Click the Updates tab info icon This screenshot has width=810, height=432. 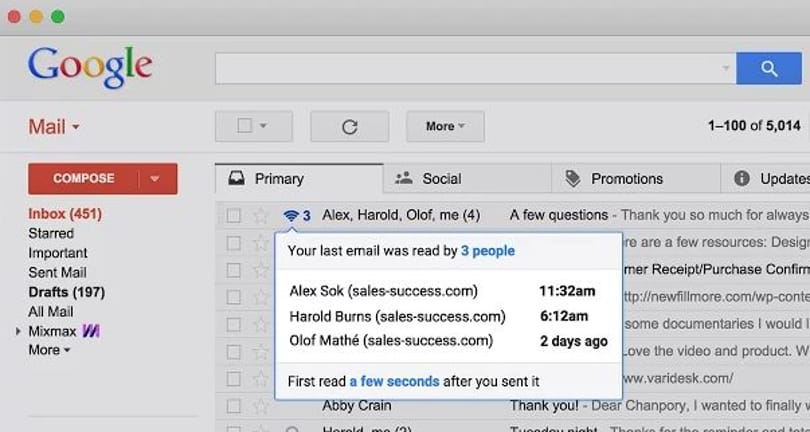(x=742, y=178)
